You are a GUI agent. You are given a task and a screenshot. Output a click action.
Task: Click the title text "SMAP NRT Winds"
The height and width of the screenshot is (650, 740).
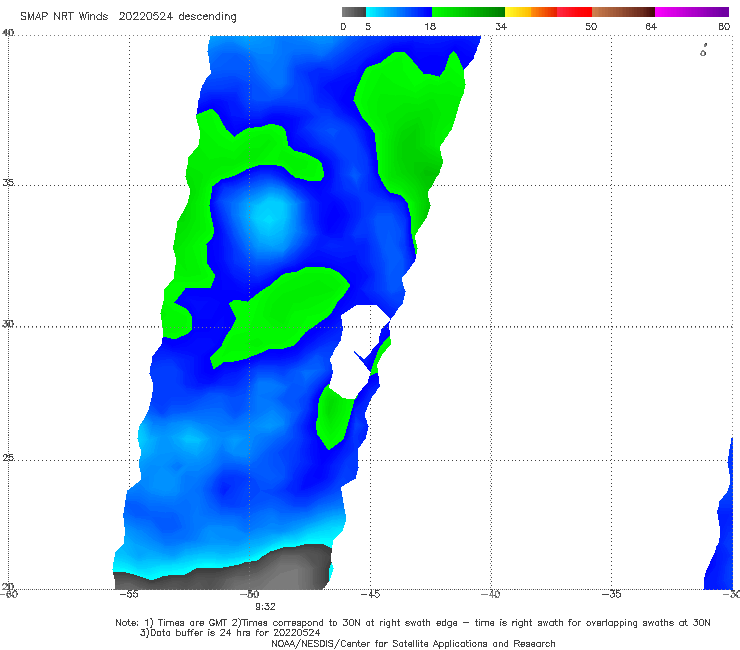pyautogui.click(x=64, y=17)
